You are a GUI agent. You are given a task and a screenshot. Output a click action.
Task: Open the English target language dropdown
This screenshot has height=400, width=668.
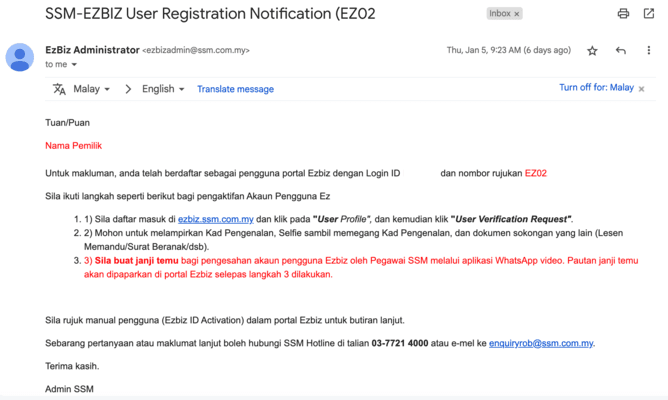point(163,89)
